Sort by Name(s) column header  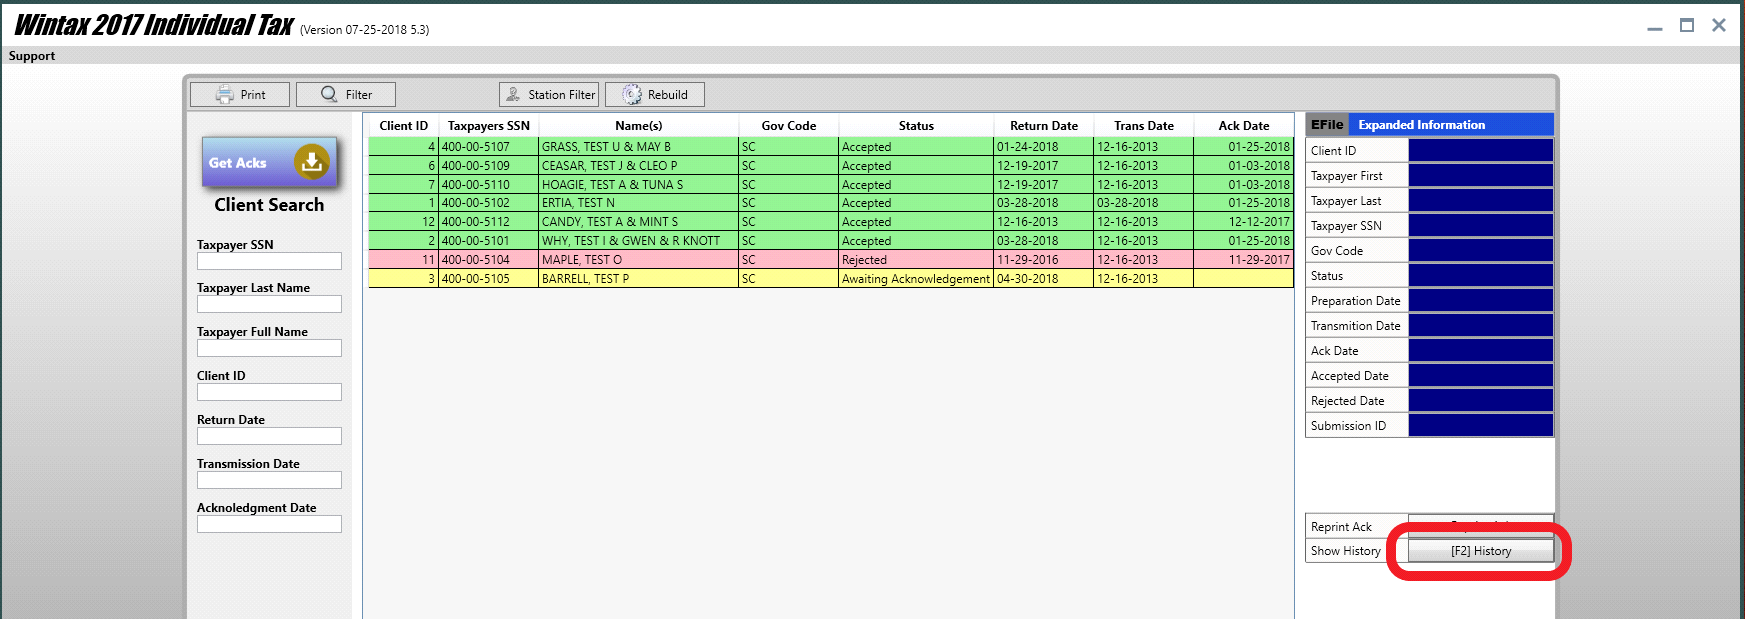tap(639, 126)
